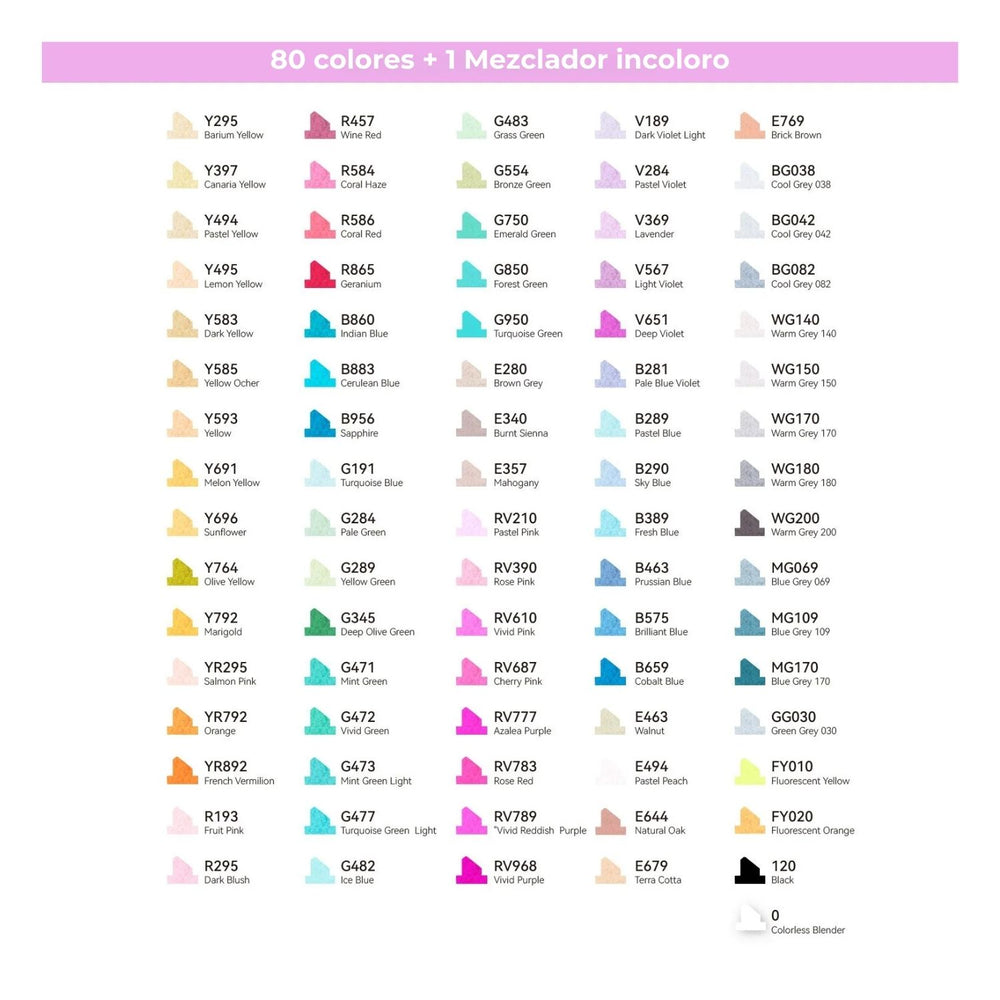1000x1000 pixels.
Task: Pick the MG170 Blue Grey 170 swatch
Action: pos(749,673)
